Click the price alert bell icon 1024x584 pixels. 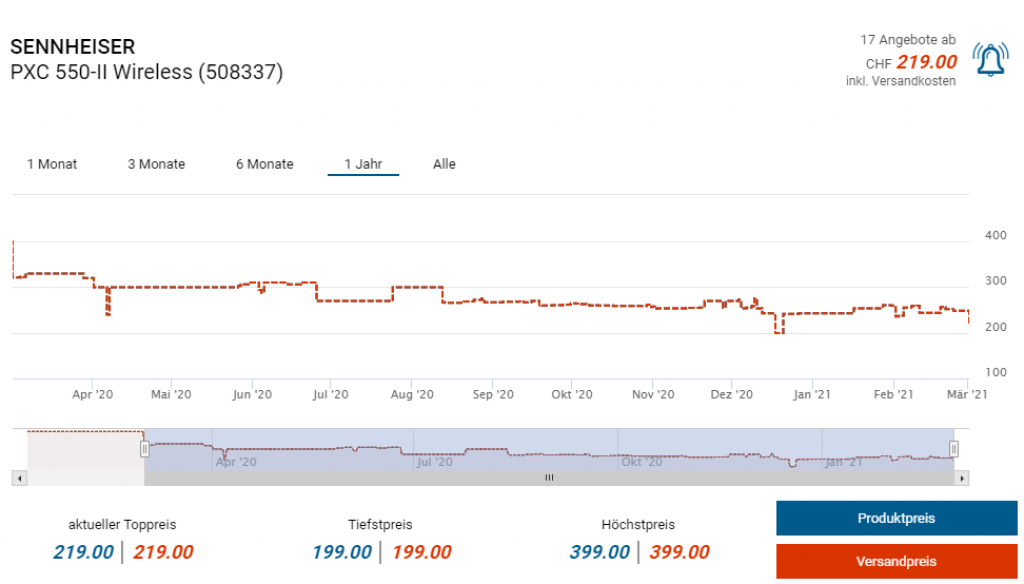[x=990, y=59]
